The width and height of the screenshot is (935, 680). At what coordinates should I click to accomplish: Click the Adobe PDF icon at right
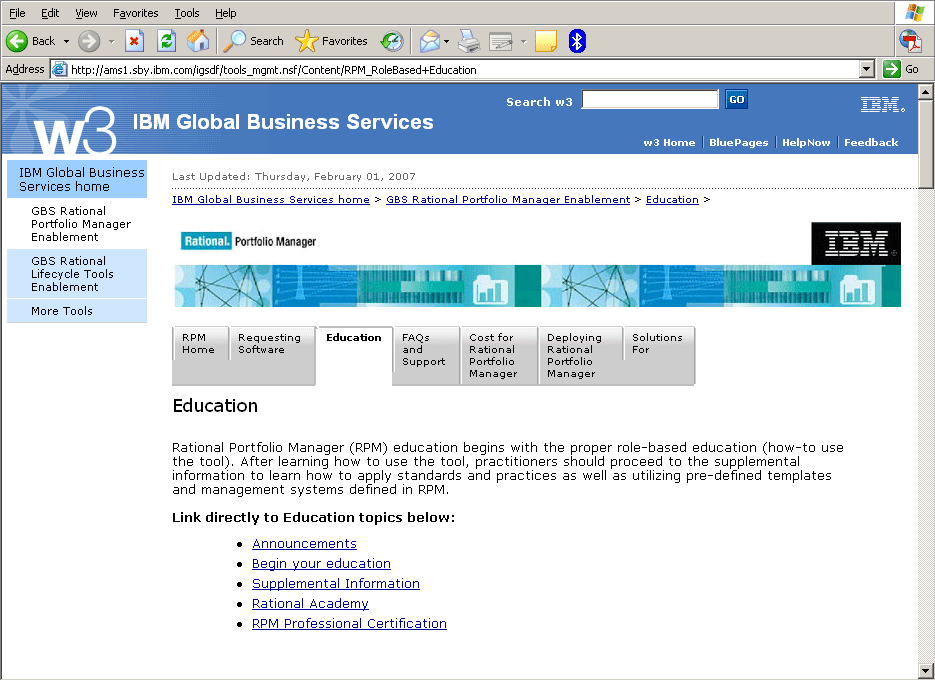[x=911, y=41]
